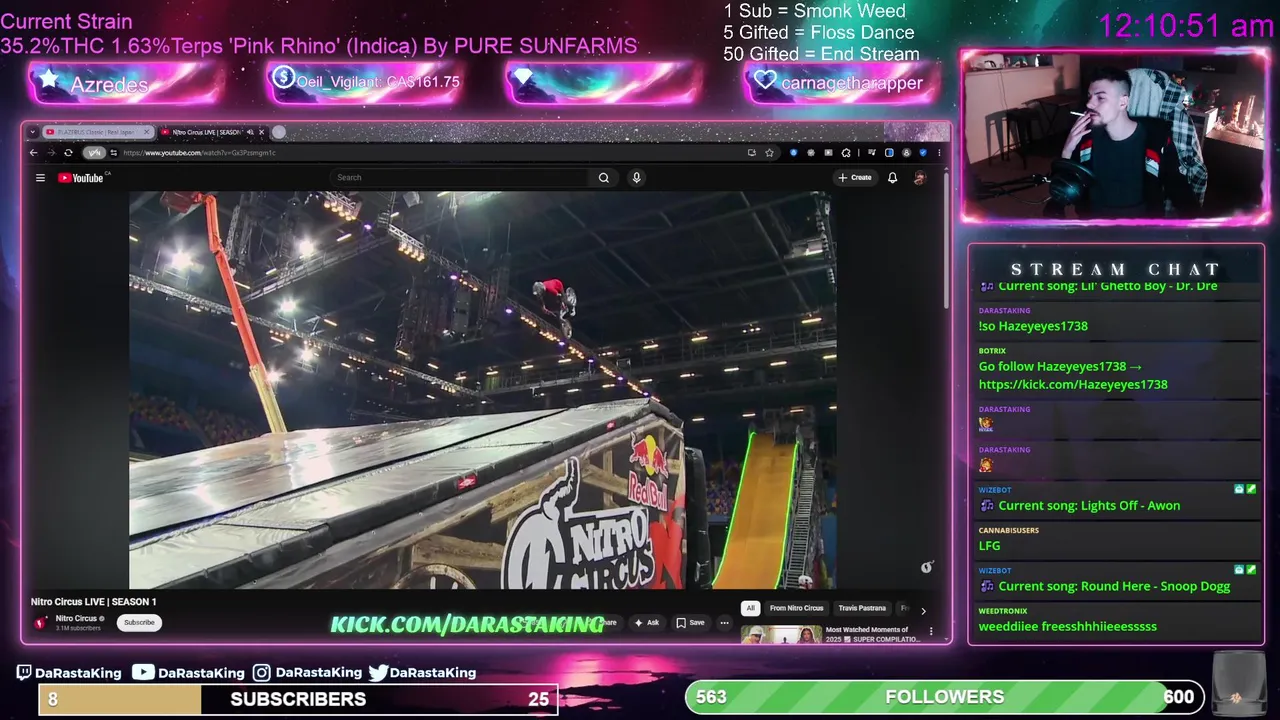The image size is (1280, 720).
Task: Open browser three-dot menu
Action: coord(939,153)
